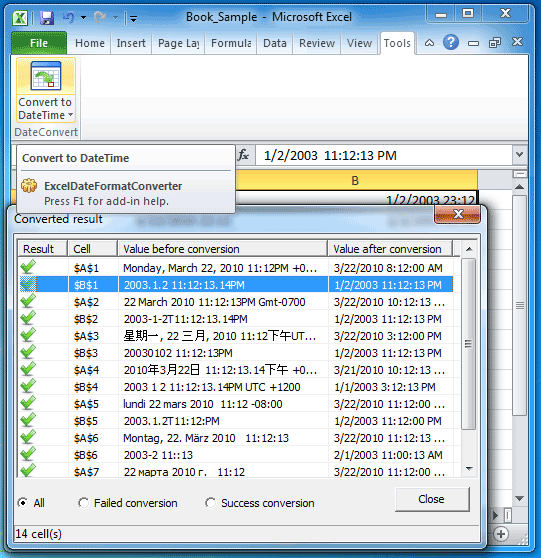Viewport: 541px width, 558px height.
Task: Open the green File tab
Action: [x=39, y=43]
